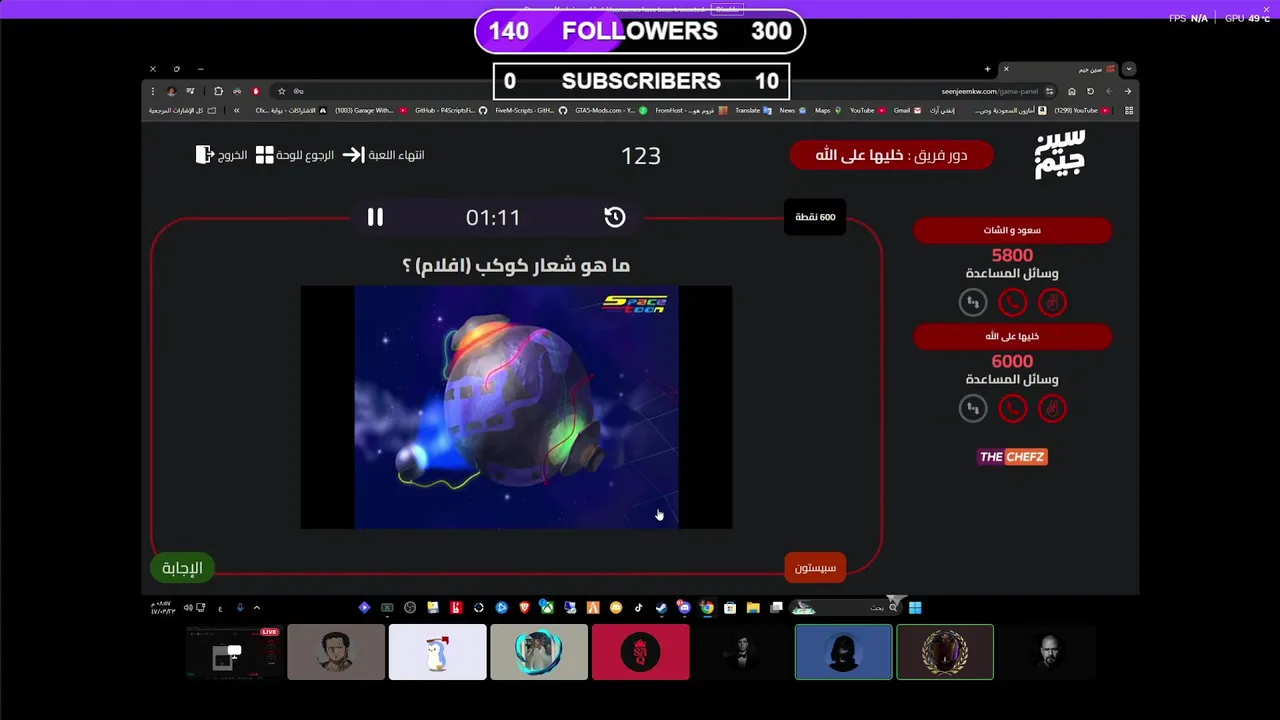Image resolution: width=1280 pixels, height=720 pixels.
Task: Click the browser address bar seenjeemkw.com
Action: 990,91
